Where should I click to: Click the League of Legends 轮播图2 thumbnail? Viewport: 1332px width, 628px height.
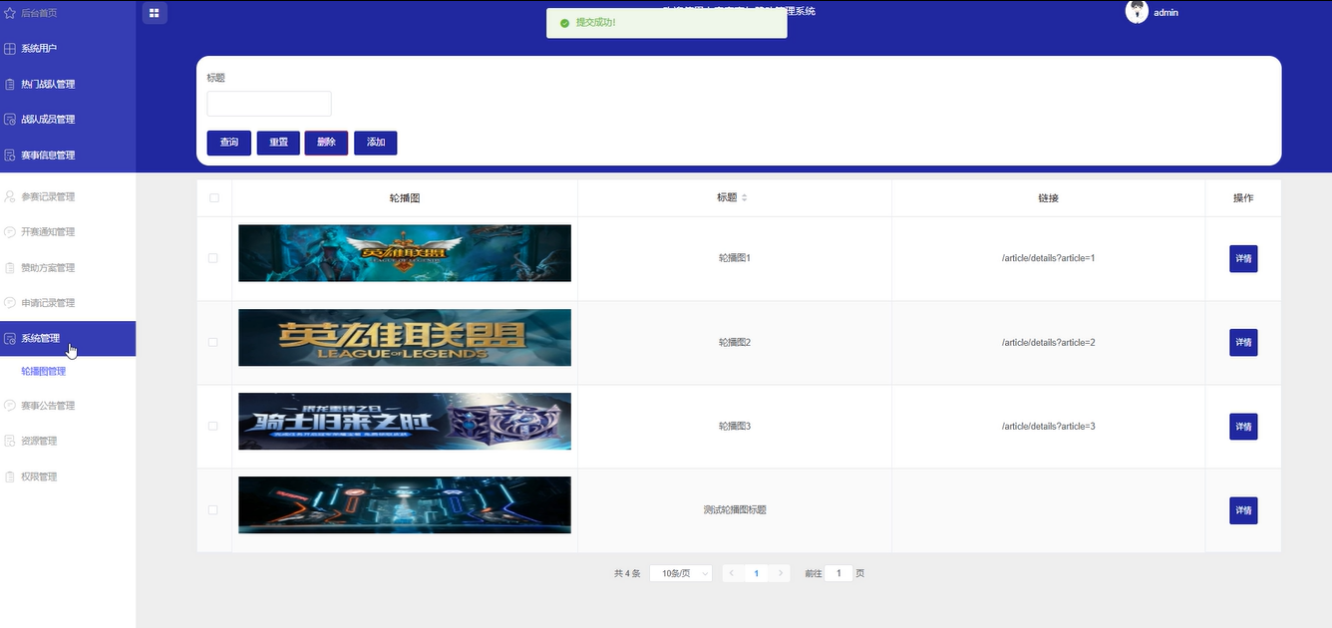(404, 337)
